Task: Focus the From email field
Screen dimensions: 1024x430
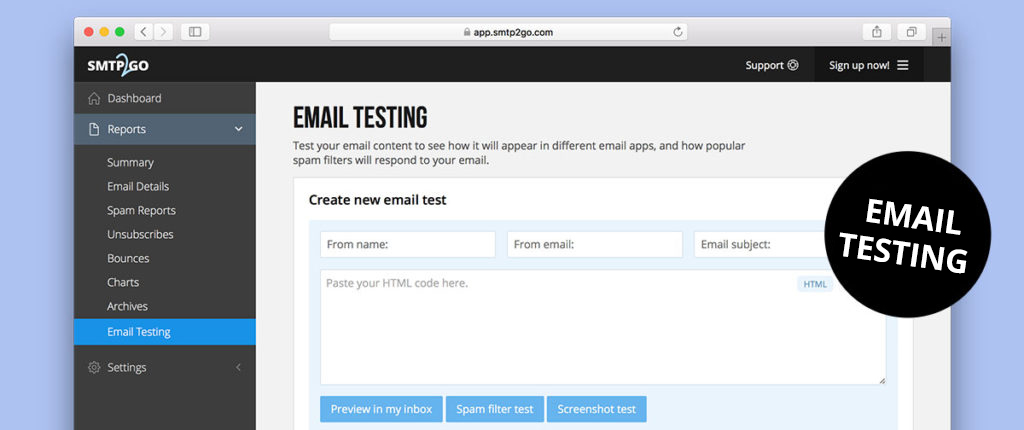Action: (x=595, y=244)
